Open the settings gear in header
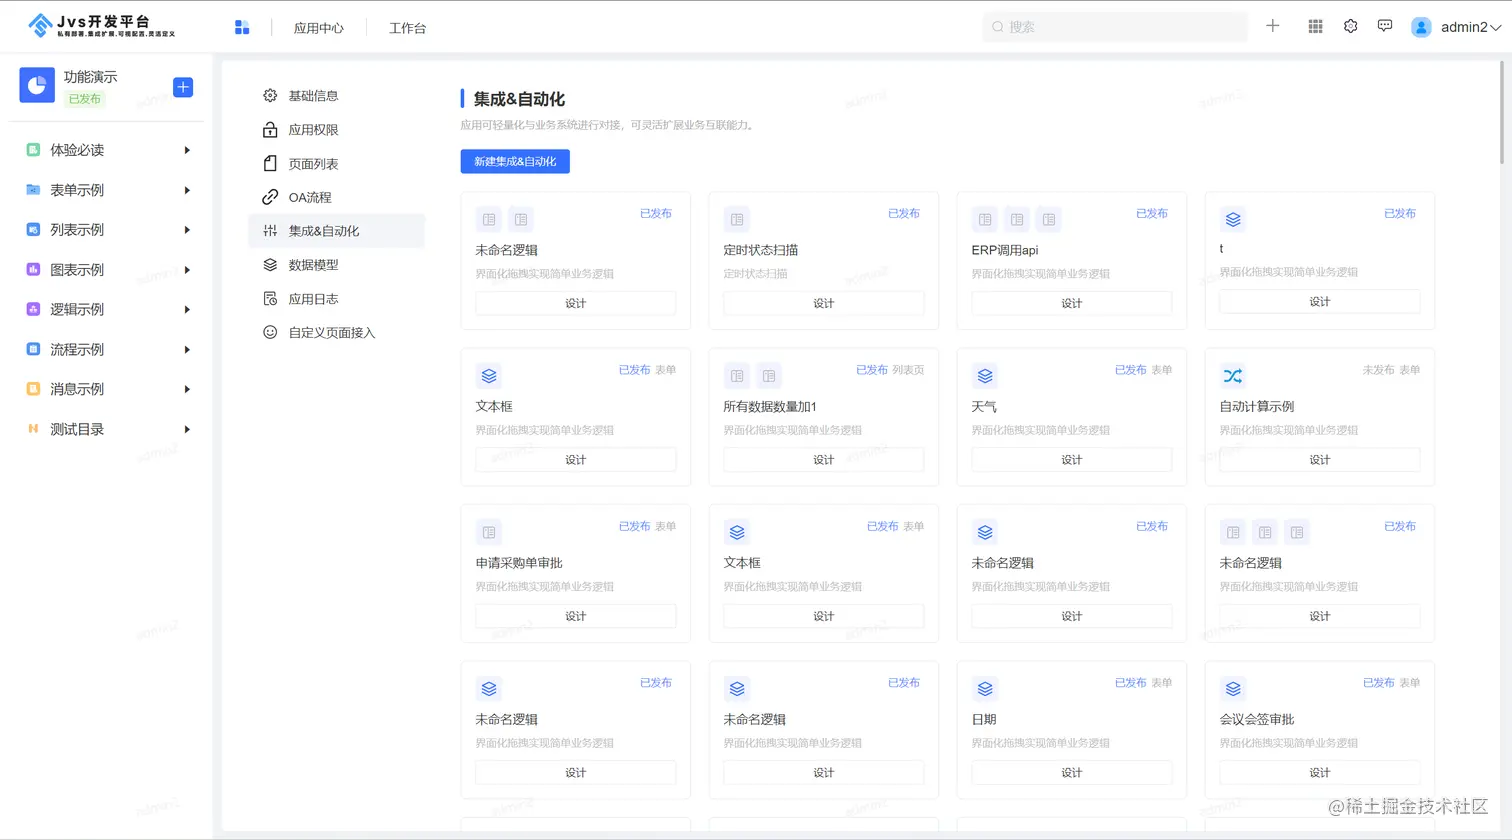 1351,27
